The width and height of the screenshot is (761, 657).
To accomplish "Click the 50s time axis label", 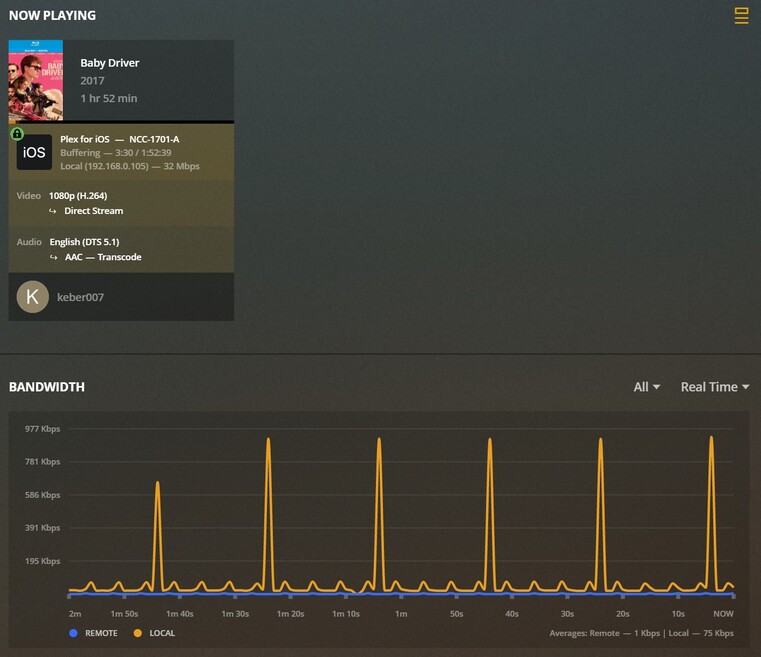I will [456, 614].
